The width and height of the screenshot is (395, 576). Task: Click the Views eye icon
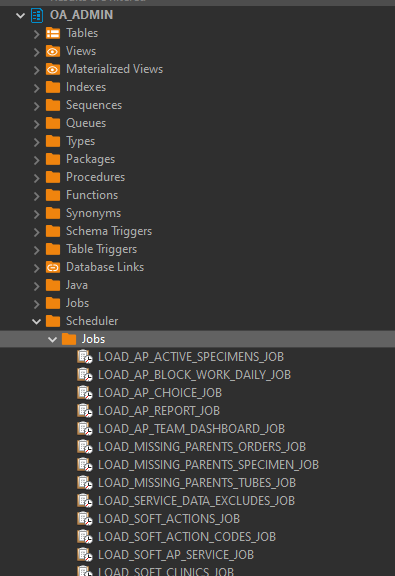[x=53, y=51]
